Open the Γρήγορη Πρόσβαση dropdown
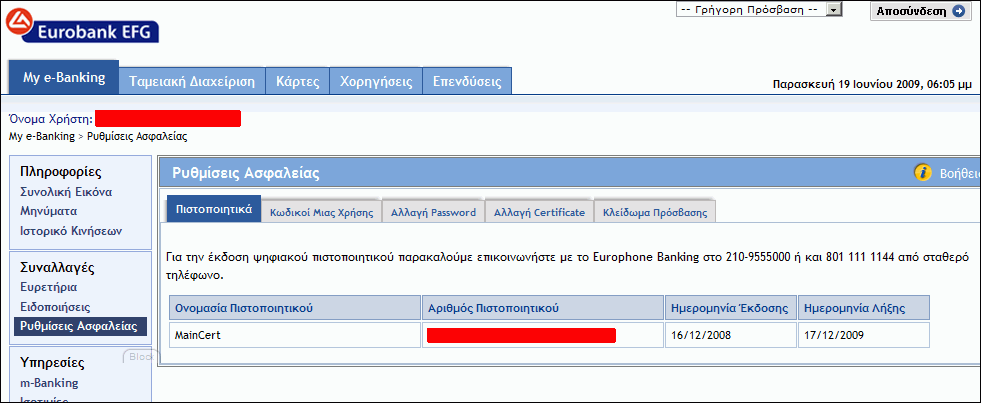Viewport: 981px width, 403px height. 760,10
